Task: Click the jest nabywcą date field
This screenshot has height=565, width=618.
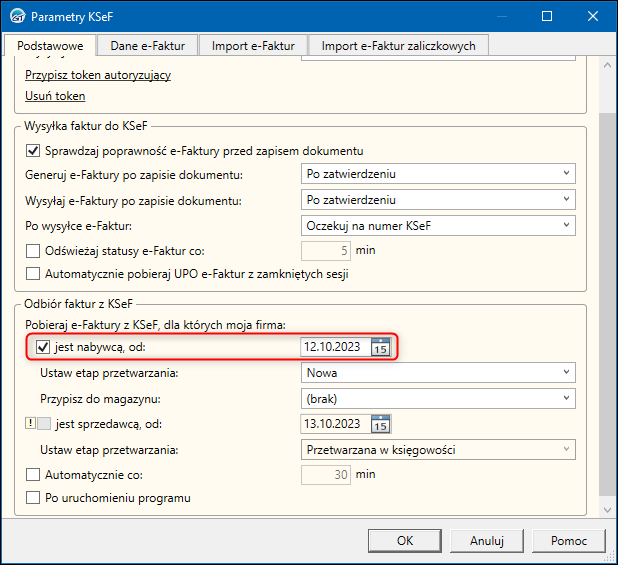Action: click(x=333, y=348)
